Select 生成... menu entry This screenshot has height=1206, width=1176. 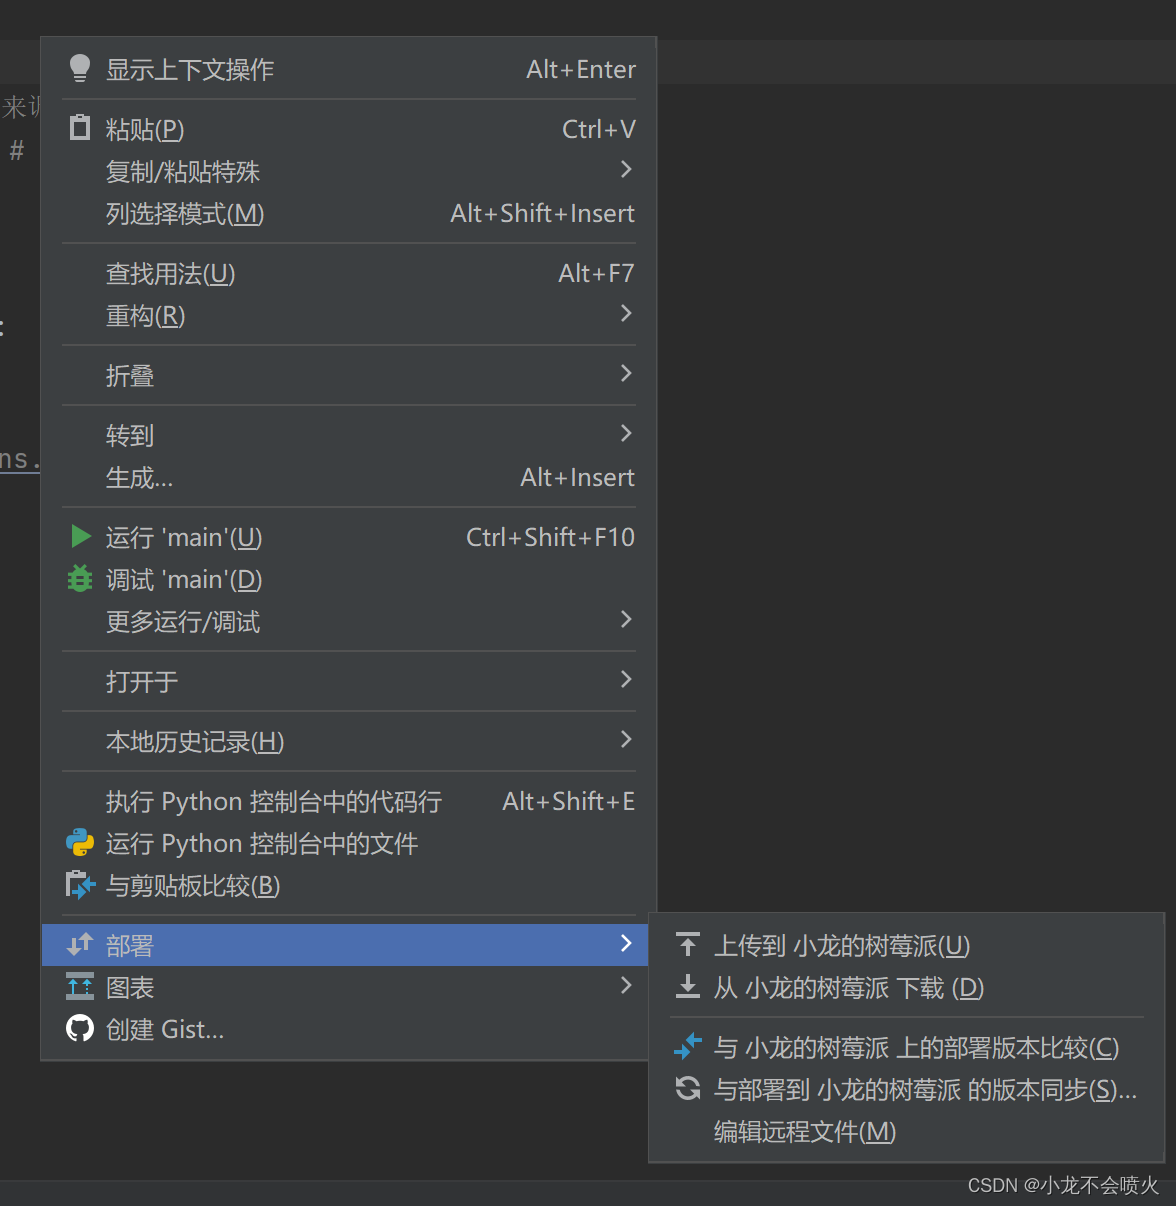pos(349,477)
